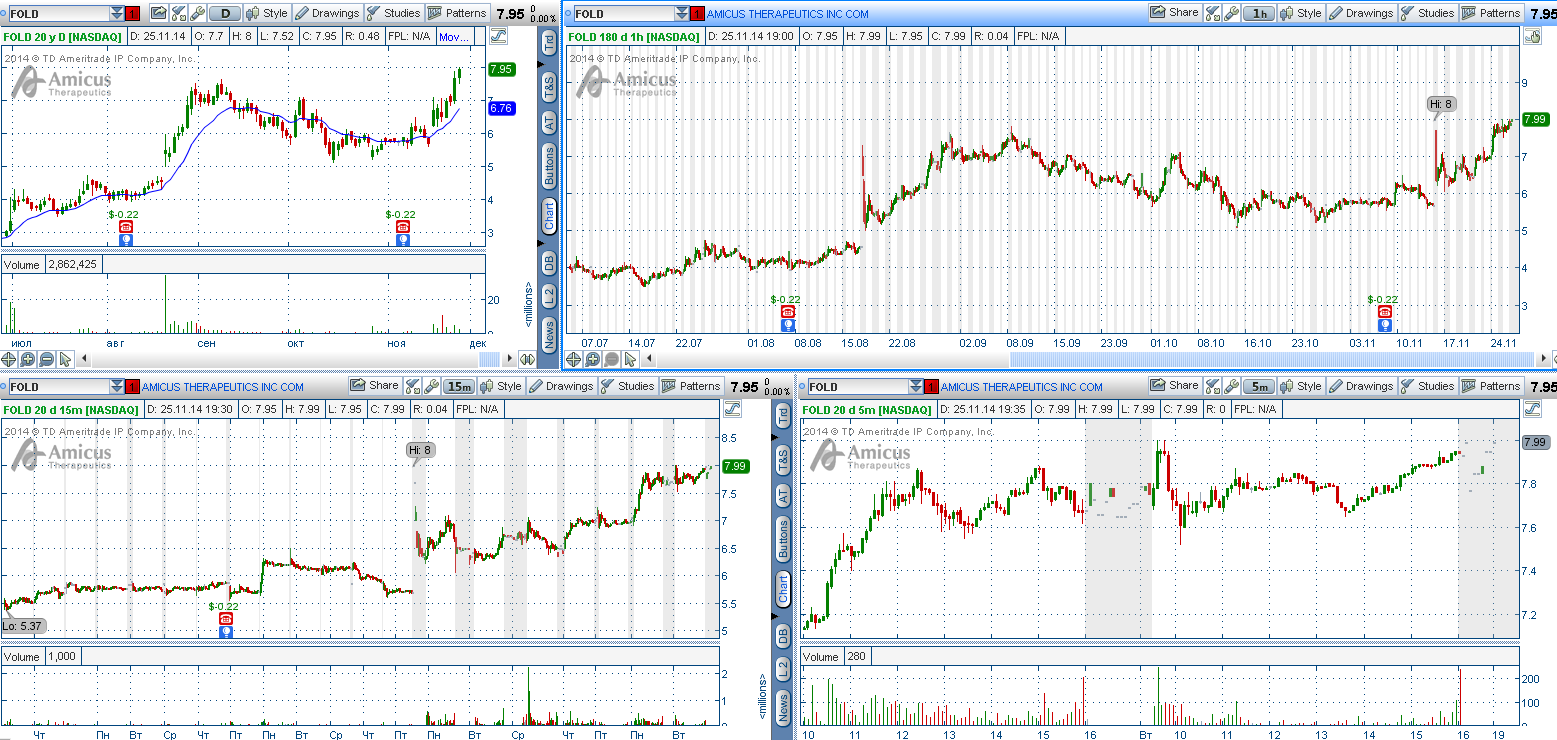Select the 15m timeframe button
This screenshot has width=1557, height=740.
point(459,386)
